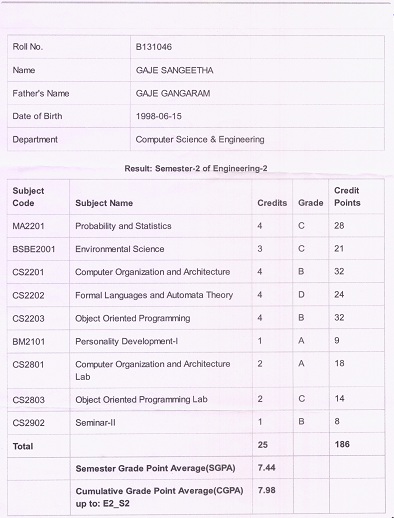Click father's name GAJE GANGARAM
Screen dimensions: 394x518
[x=173, y=93]
